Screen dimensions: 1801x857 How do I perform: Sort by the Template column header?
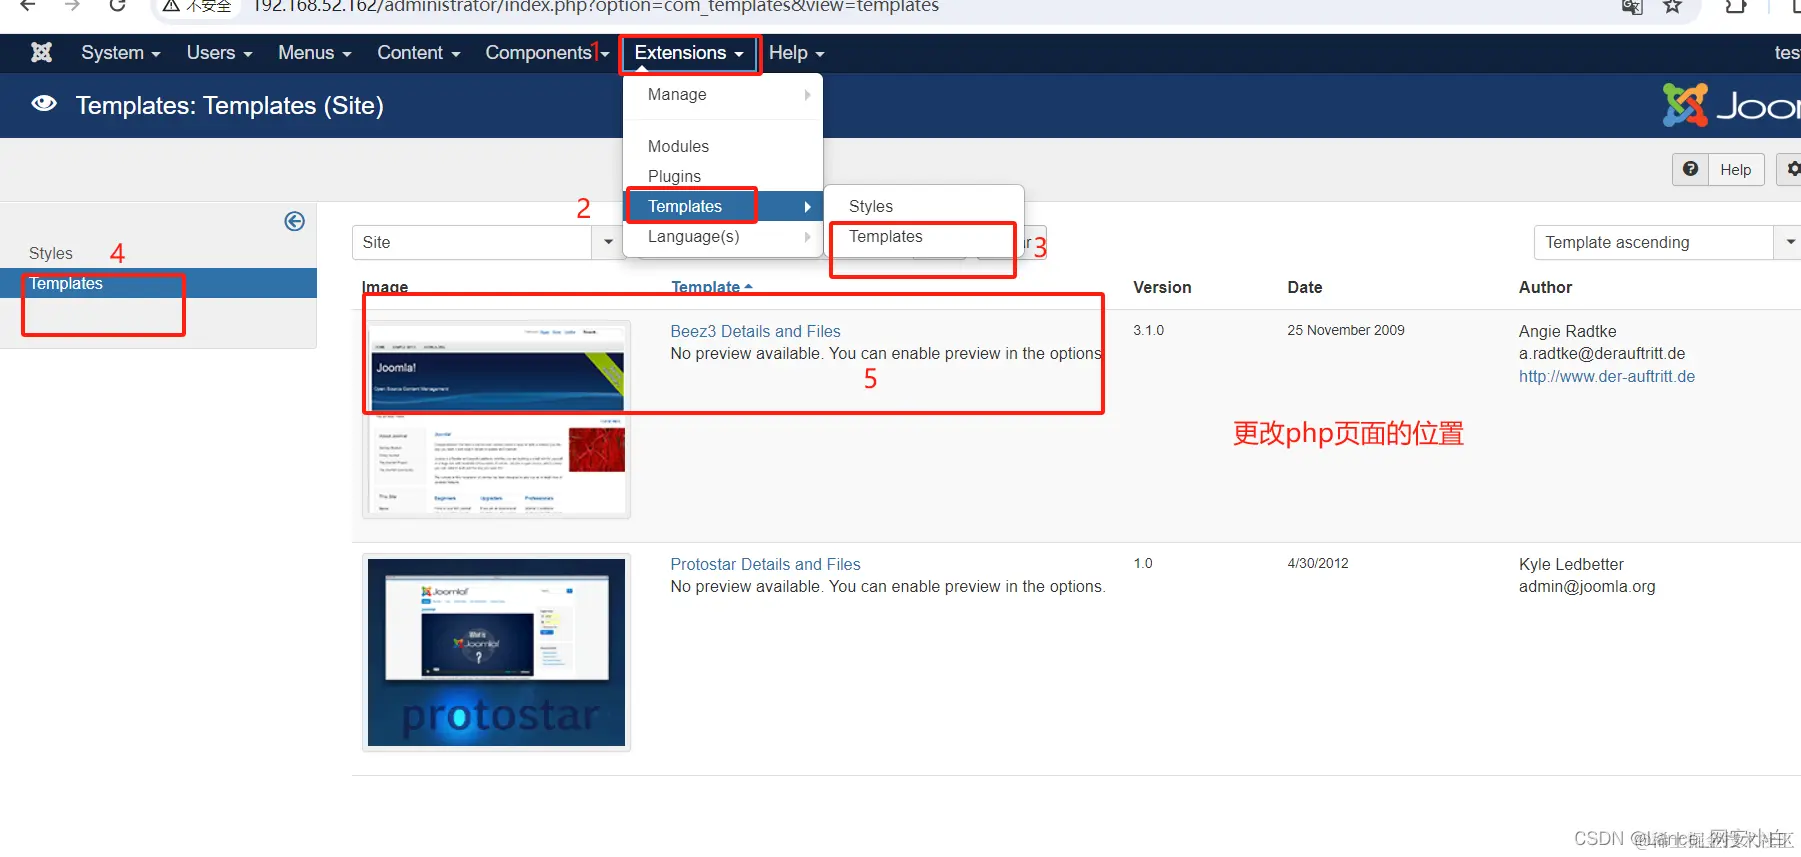click(x=711, y=287)
